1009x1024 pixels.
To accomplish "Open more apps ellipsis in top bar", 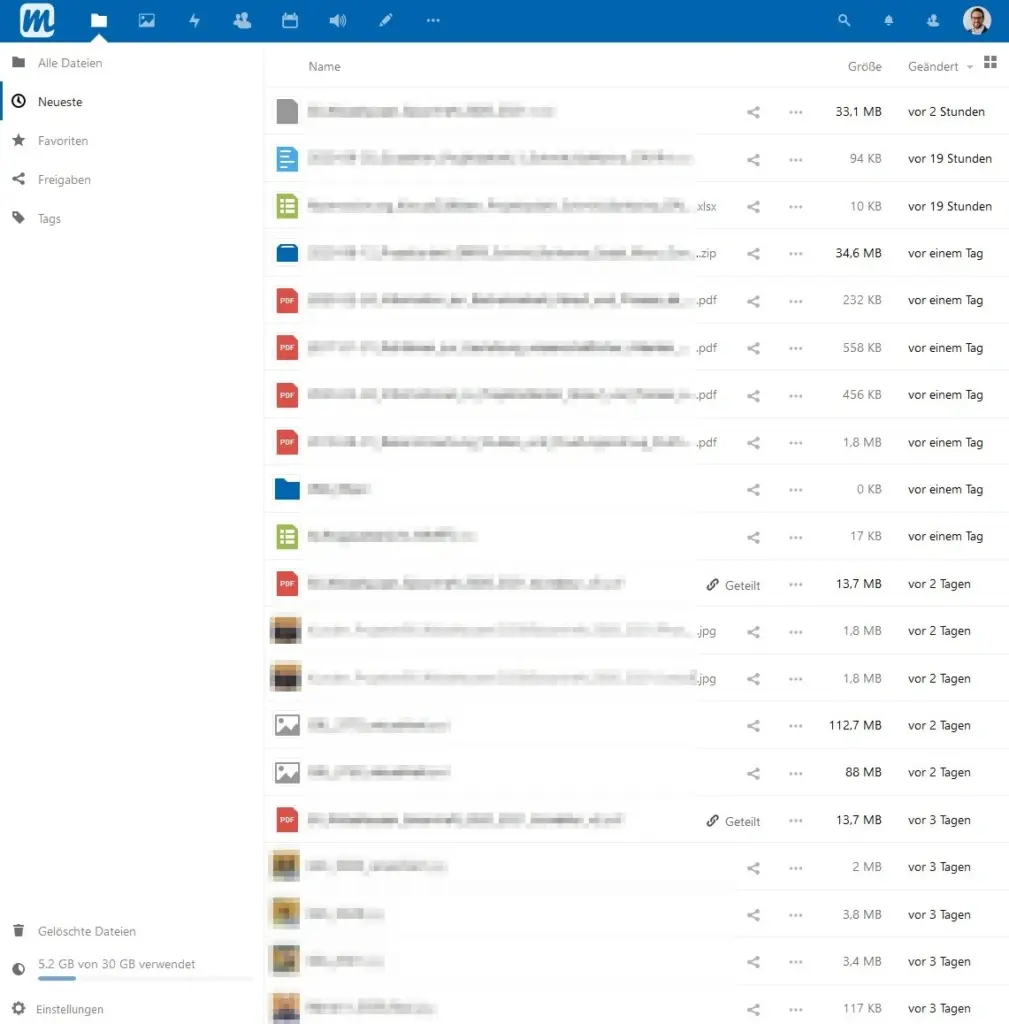I will (x=433, y=20).
